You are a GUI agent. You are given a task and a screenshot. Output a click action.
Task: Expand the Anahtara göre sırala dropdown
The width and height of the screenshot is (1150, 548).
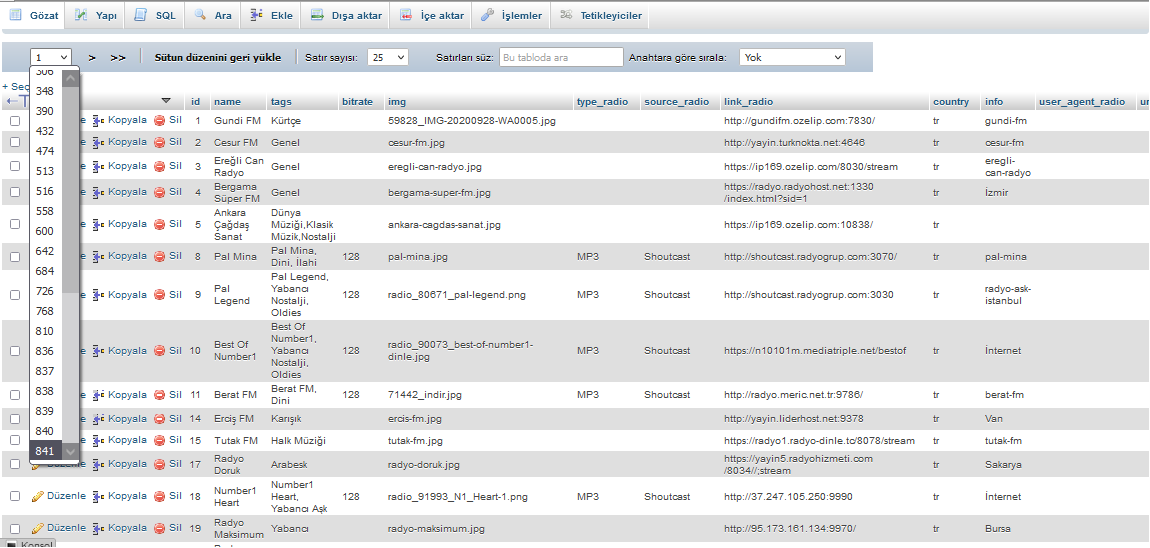coord(792,58)
